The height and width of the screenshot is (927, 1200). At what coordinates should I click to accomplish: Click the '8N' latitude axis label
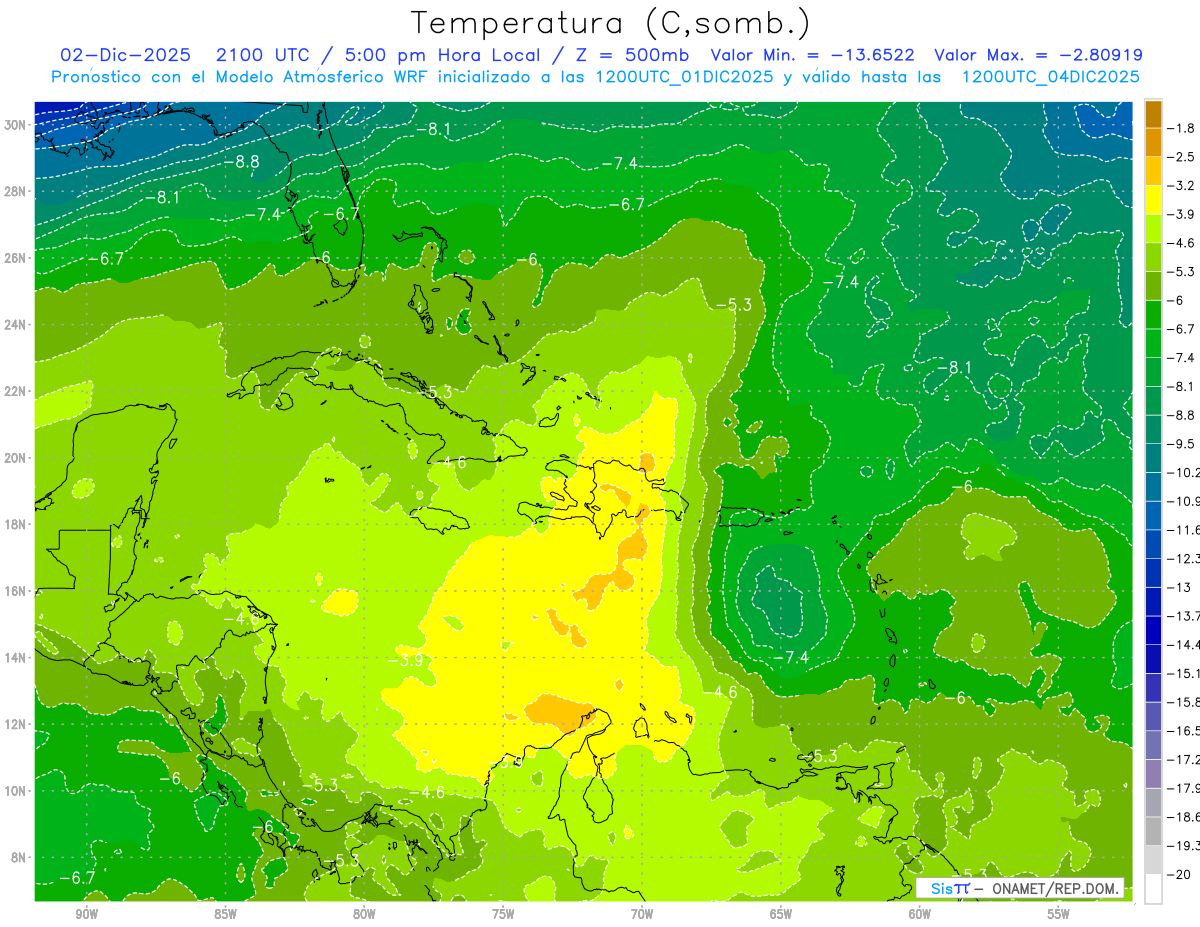point(18,858)
